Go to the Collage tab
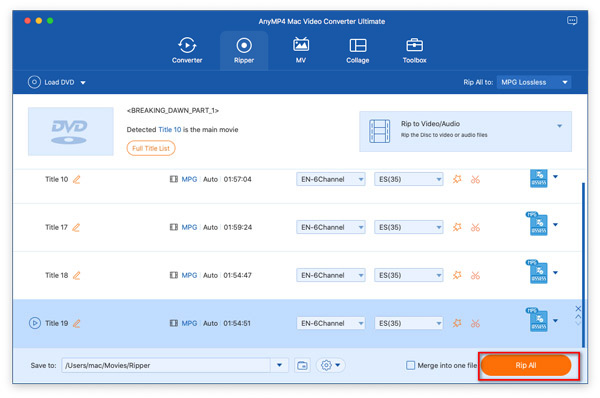This screenshot has width=600, height=398. (357, 50)
